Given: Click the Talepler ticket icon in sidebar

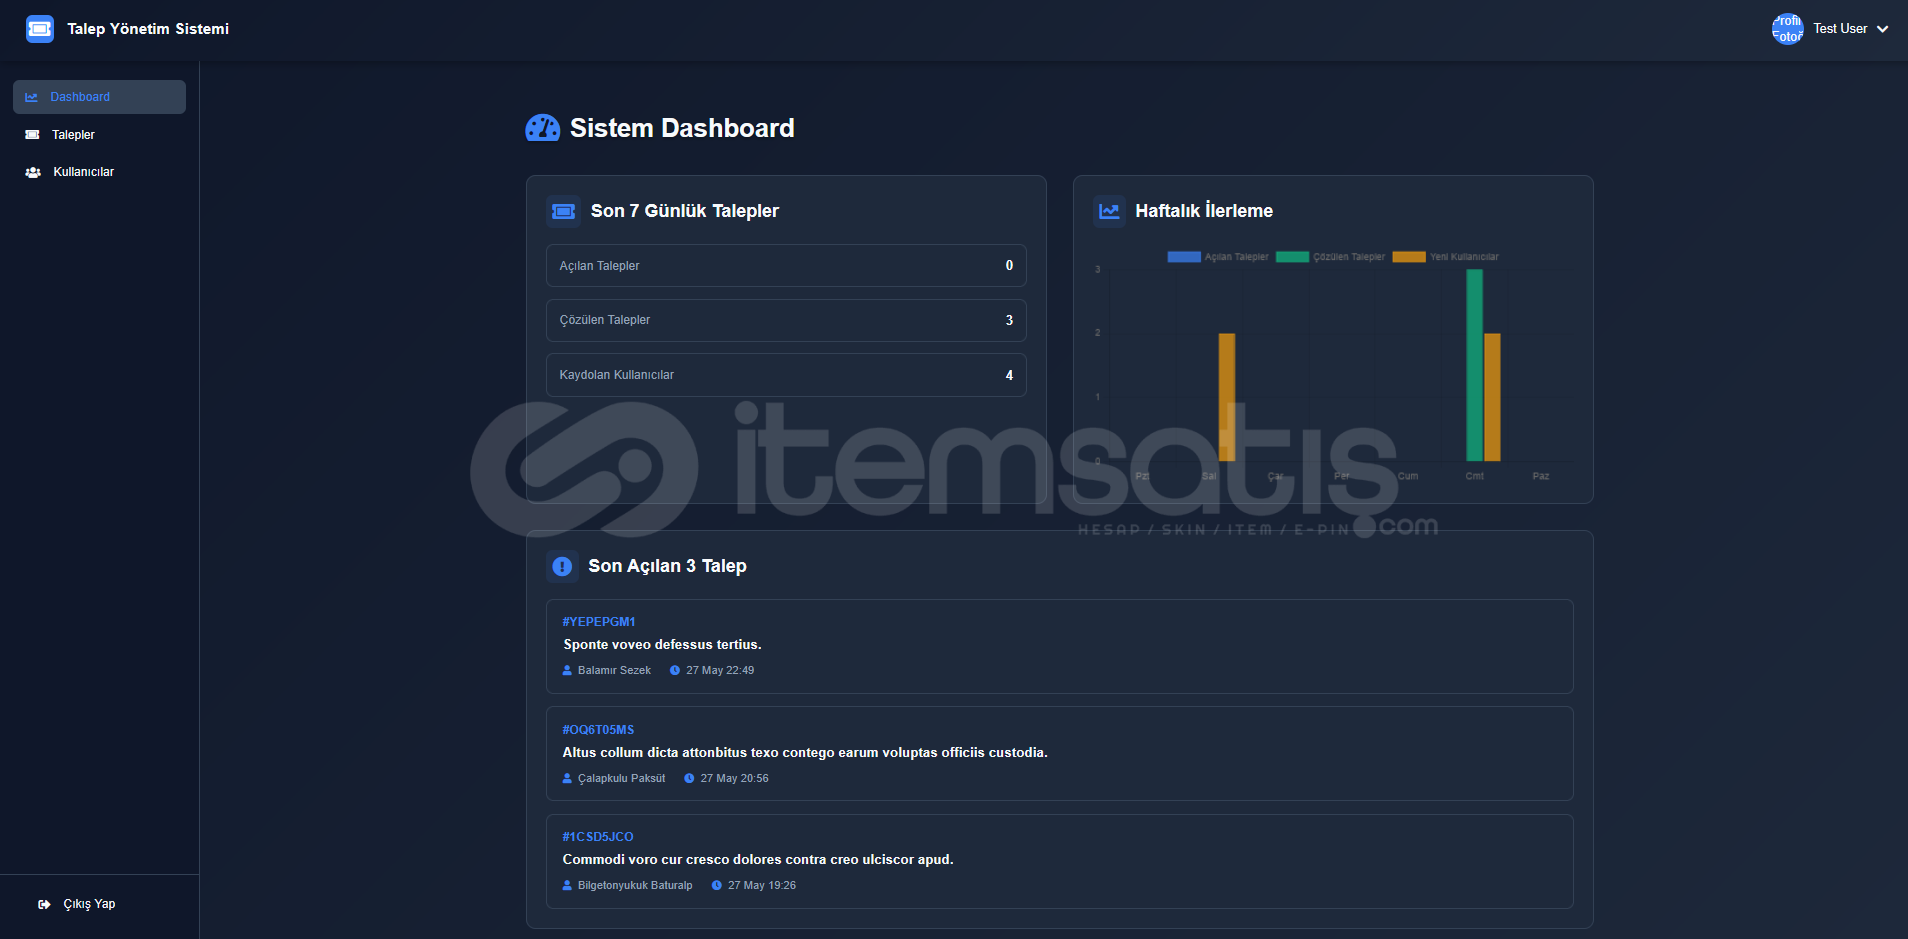Looking at the screenshot, I should (32, 135).
